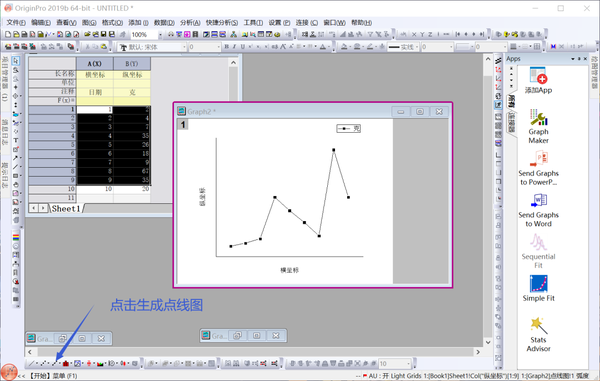Expand the 100% zoom dropdown
Viewport: 600px width, 381px height.
tap(160, 35)
